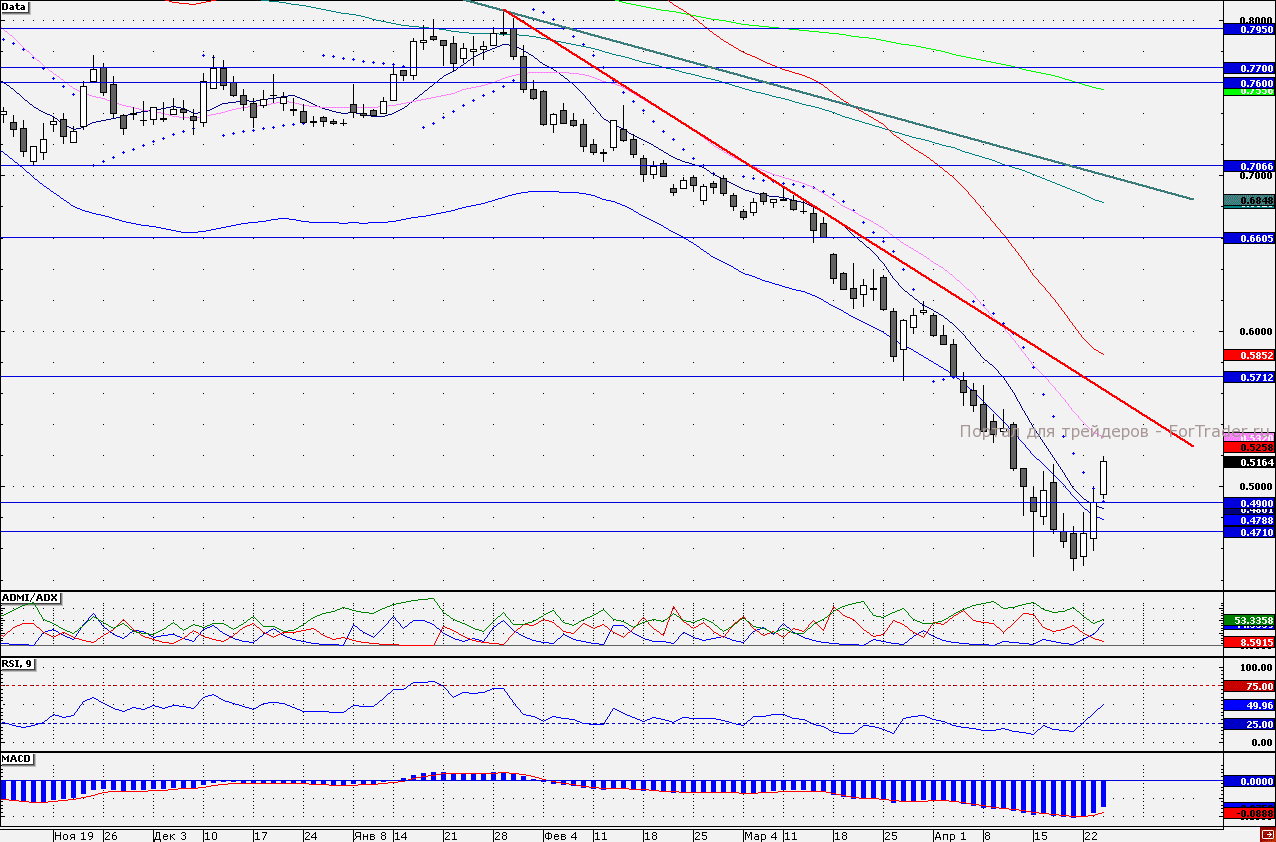The image size is (1276, 842).
Task: Click the 0.7700 price level tag
Action: (x=1249, y=69)
